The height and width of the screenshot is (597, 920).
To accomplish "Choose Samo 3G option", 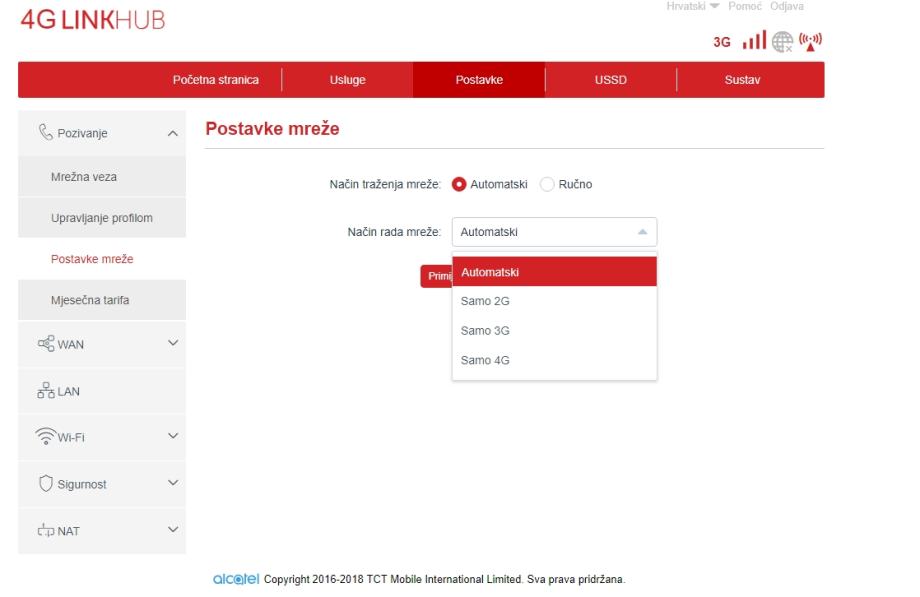I will tap(554, 330).
